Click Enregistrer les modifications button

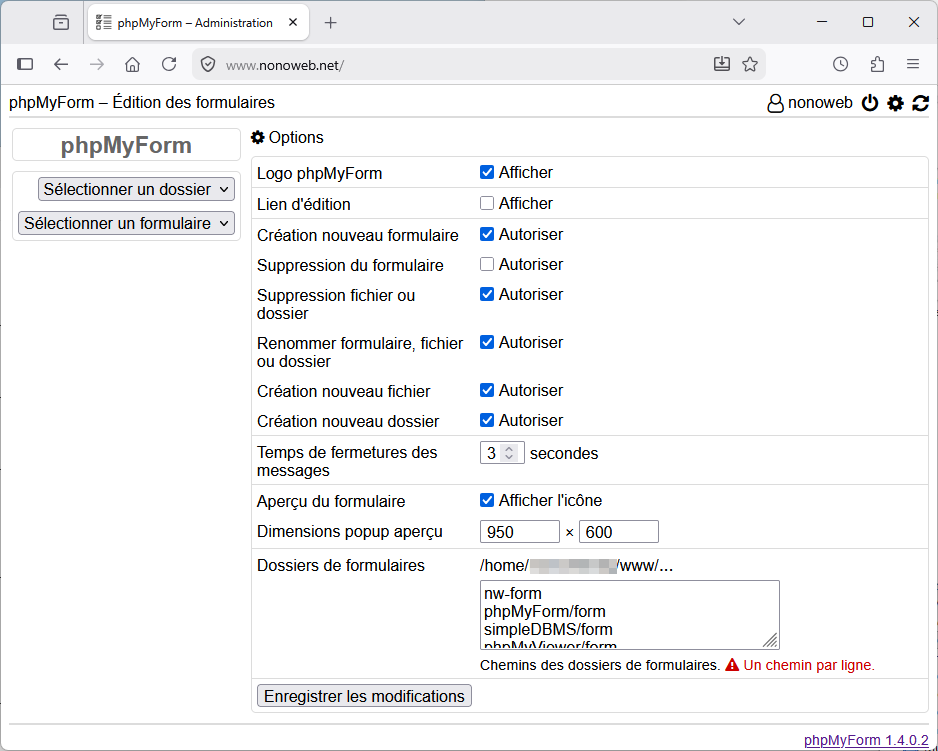pos(364,696)
